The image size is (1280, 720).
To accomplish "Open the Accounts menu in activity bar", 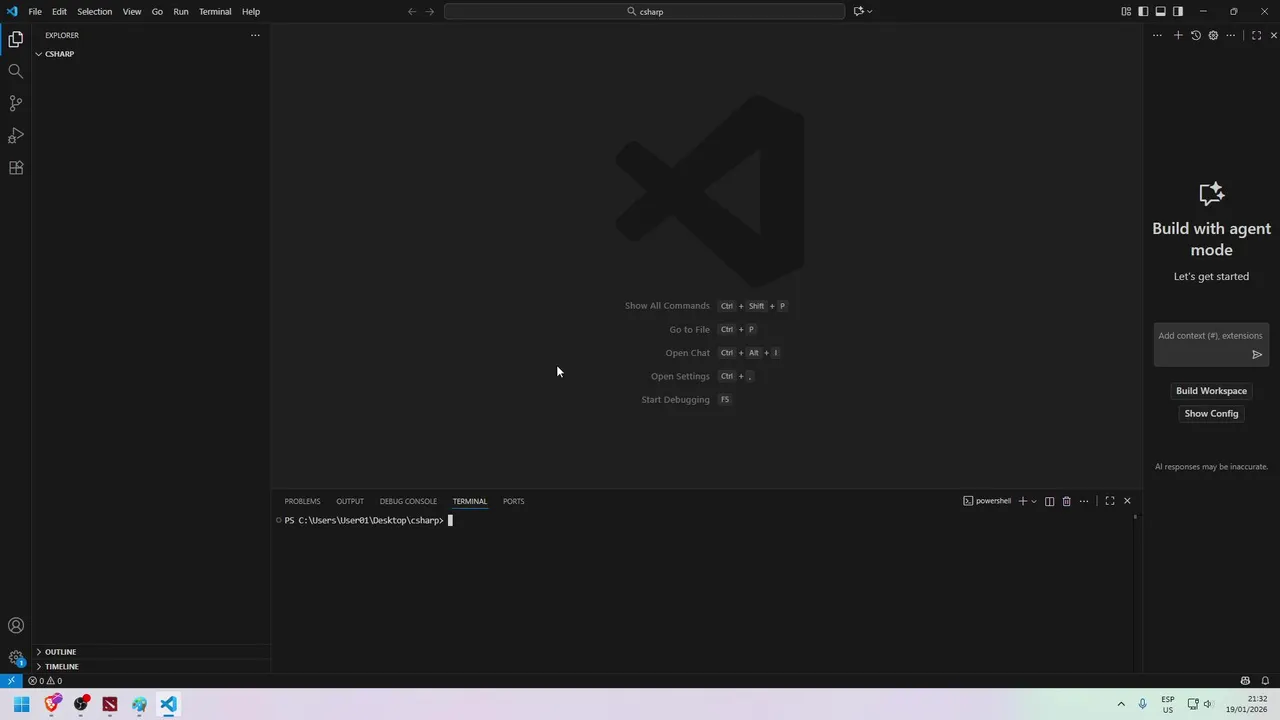I will pos(16,626).
